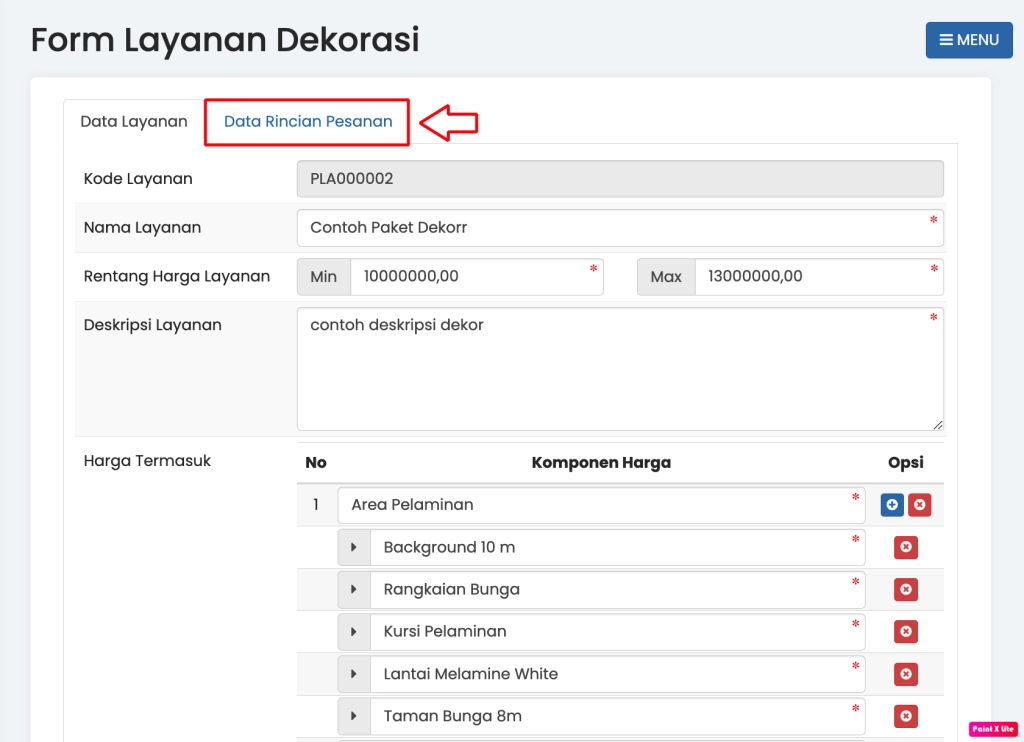
Task: Delete the Area Pelaminan row
Action: click(919, 505)
